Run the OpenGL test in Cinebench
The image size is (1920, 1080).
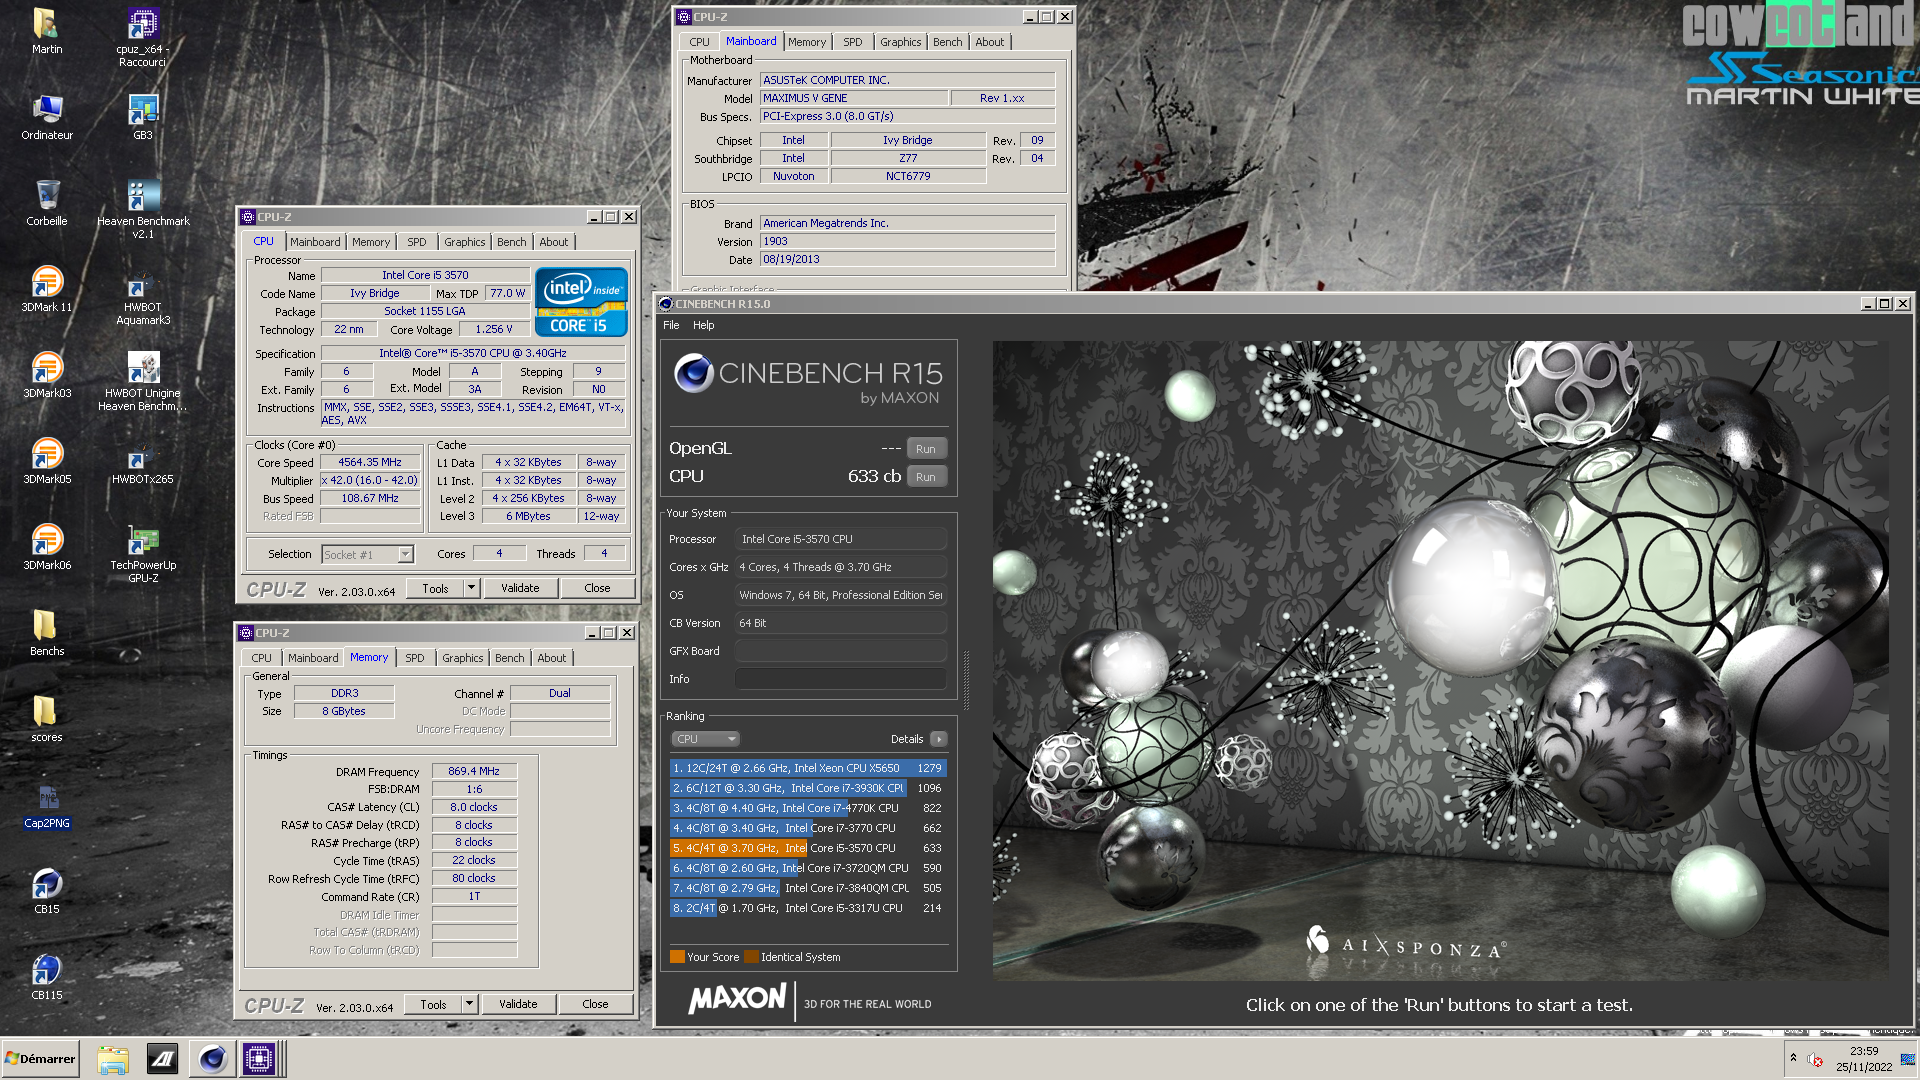point(926,449)
